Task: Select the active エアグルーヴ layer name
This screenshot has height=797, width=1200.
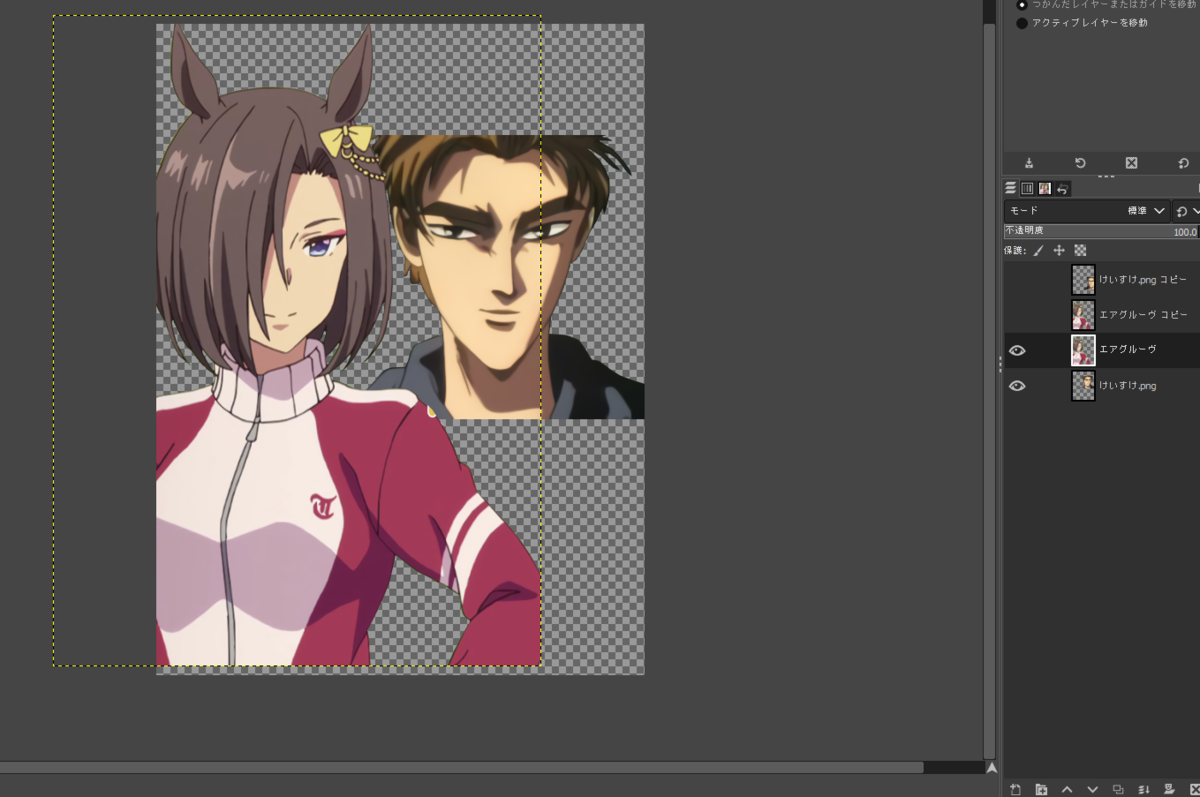Action: (1127, 350)
